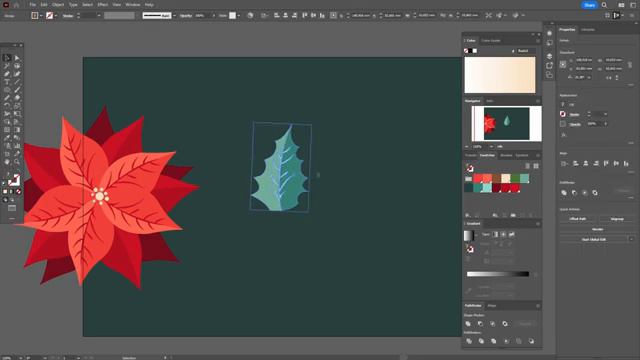The height and width of the screenshot is (360, 640).
Task: Click the Opacity value field in the control bar
Action: [201, 16]
